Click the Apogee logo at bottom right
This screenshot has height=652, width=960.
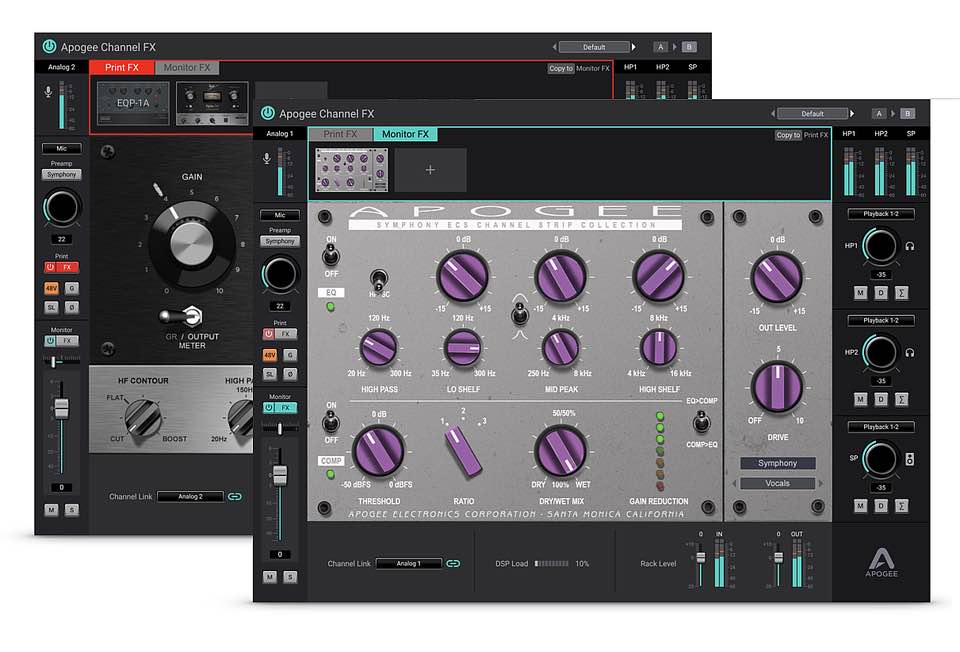[x=882, y=562]
